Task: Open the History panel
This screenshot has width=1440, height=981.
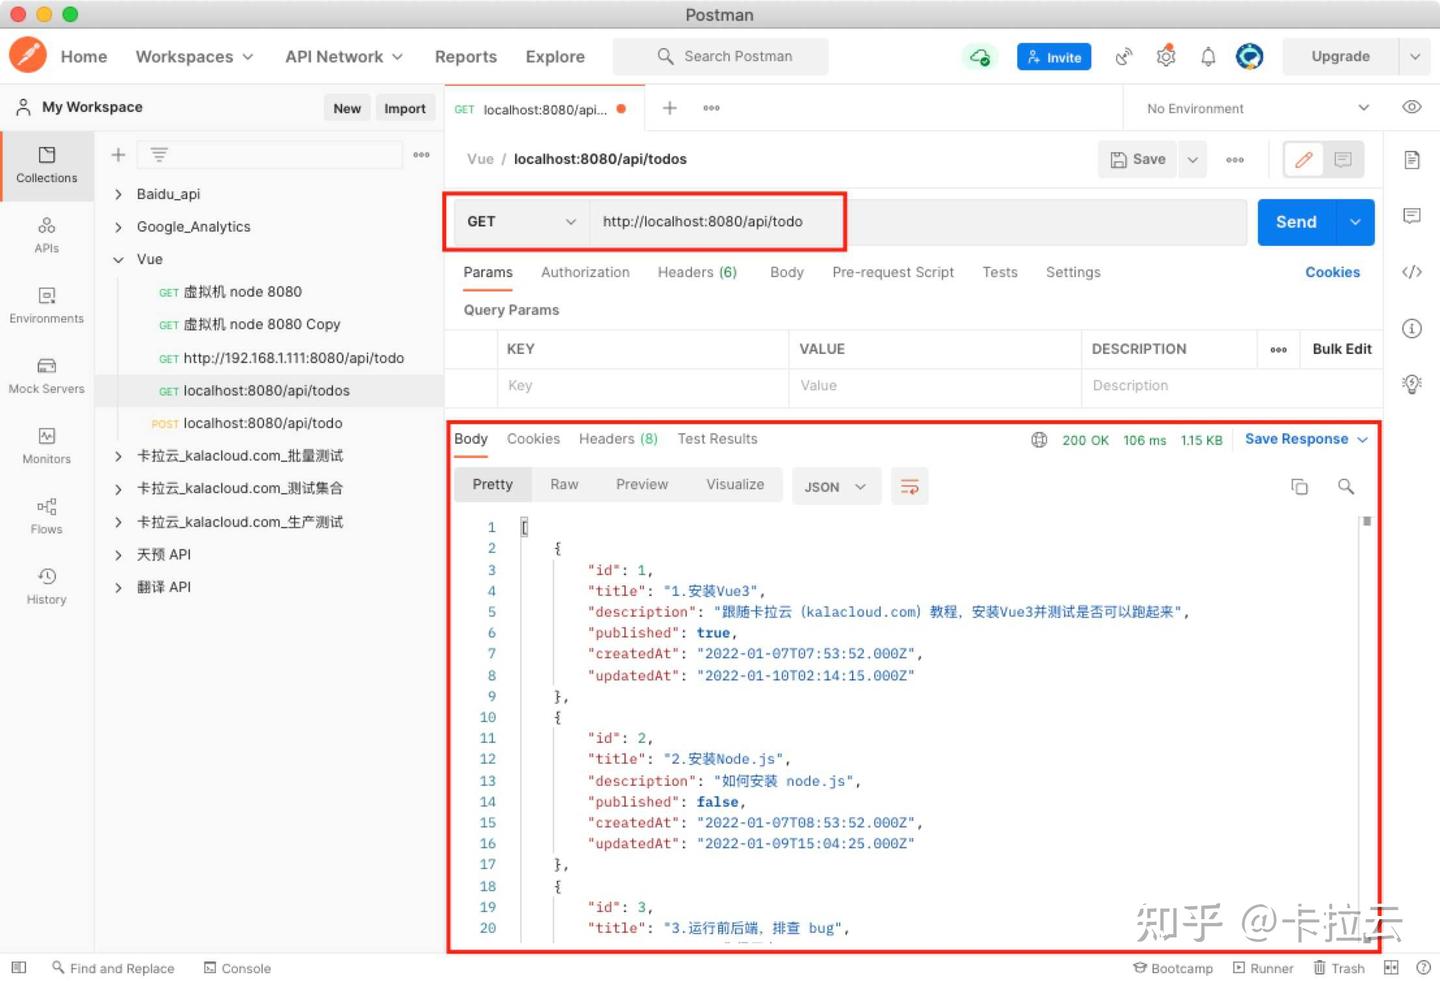Action: pos(46,586)
